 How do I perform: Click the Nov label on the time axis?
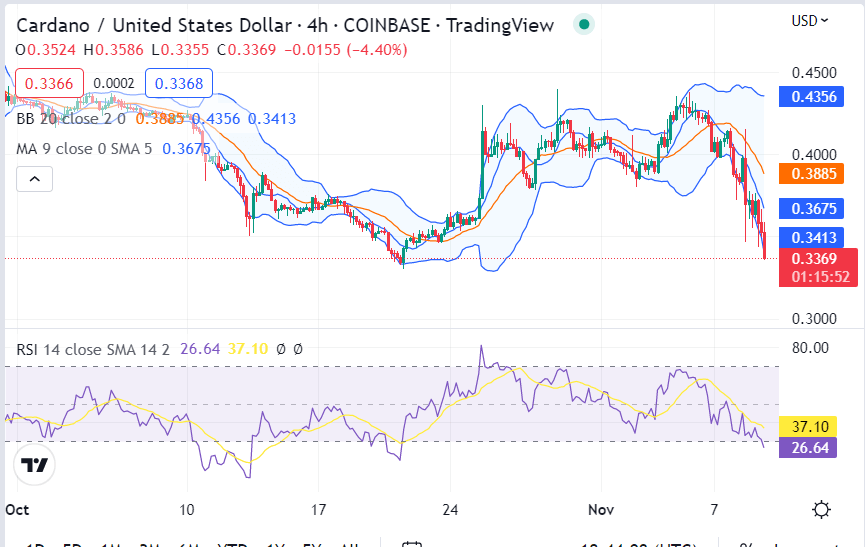(x=601, y=510)
